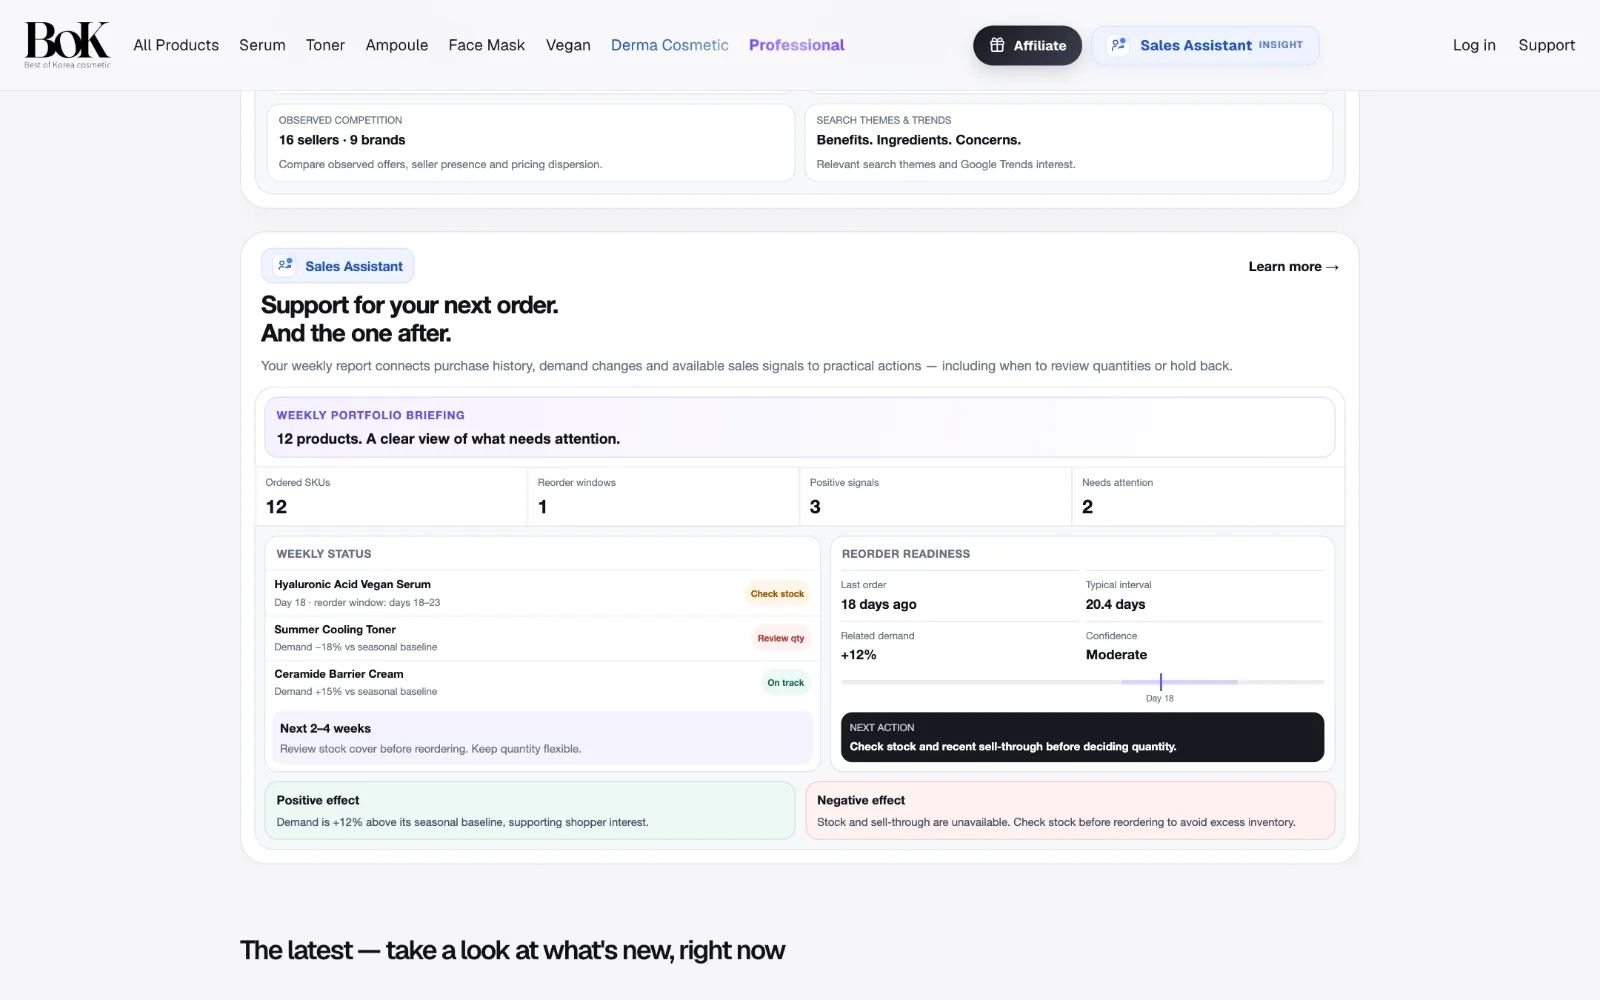The image size is (1600, 1000).
Task: Click the On track status badge
Action: coord(785,683)
